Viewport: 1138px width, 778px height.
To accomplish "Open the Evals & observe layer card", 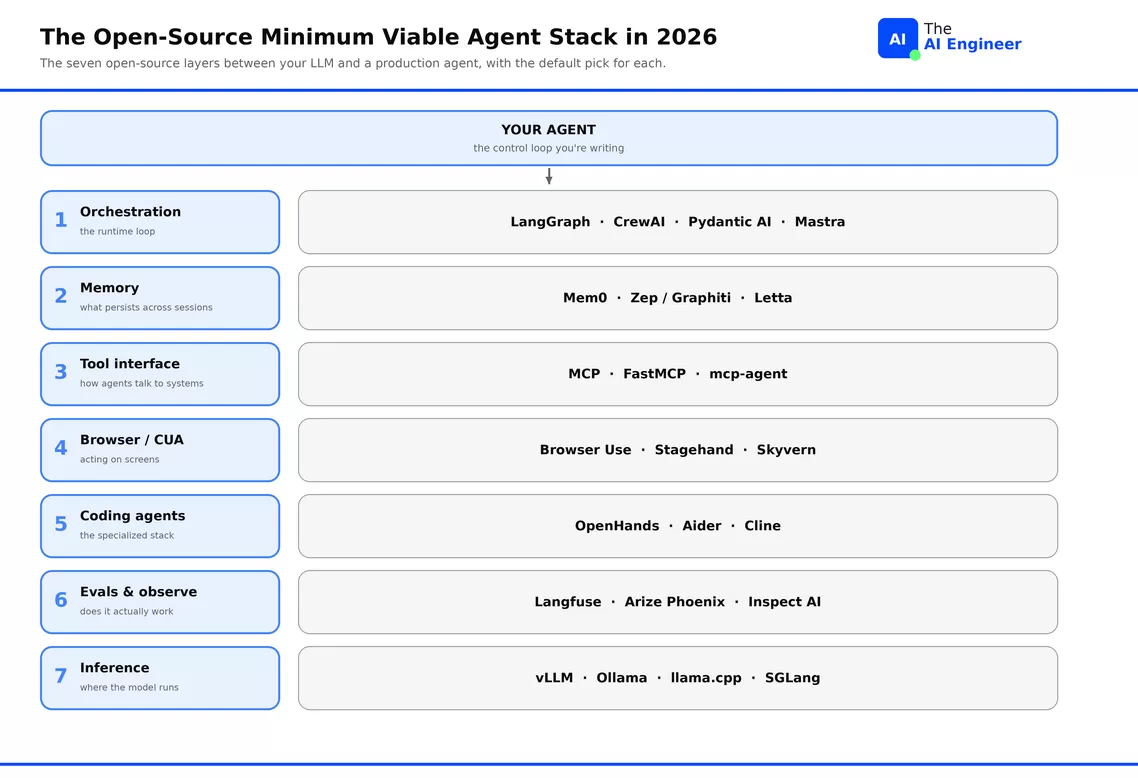I will pos(160,602).
